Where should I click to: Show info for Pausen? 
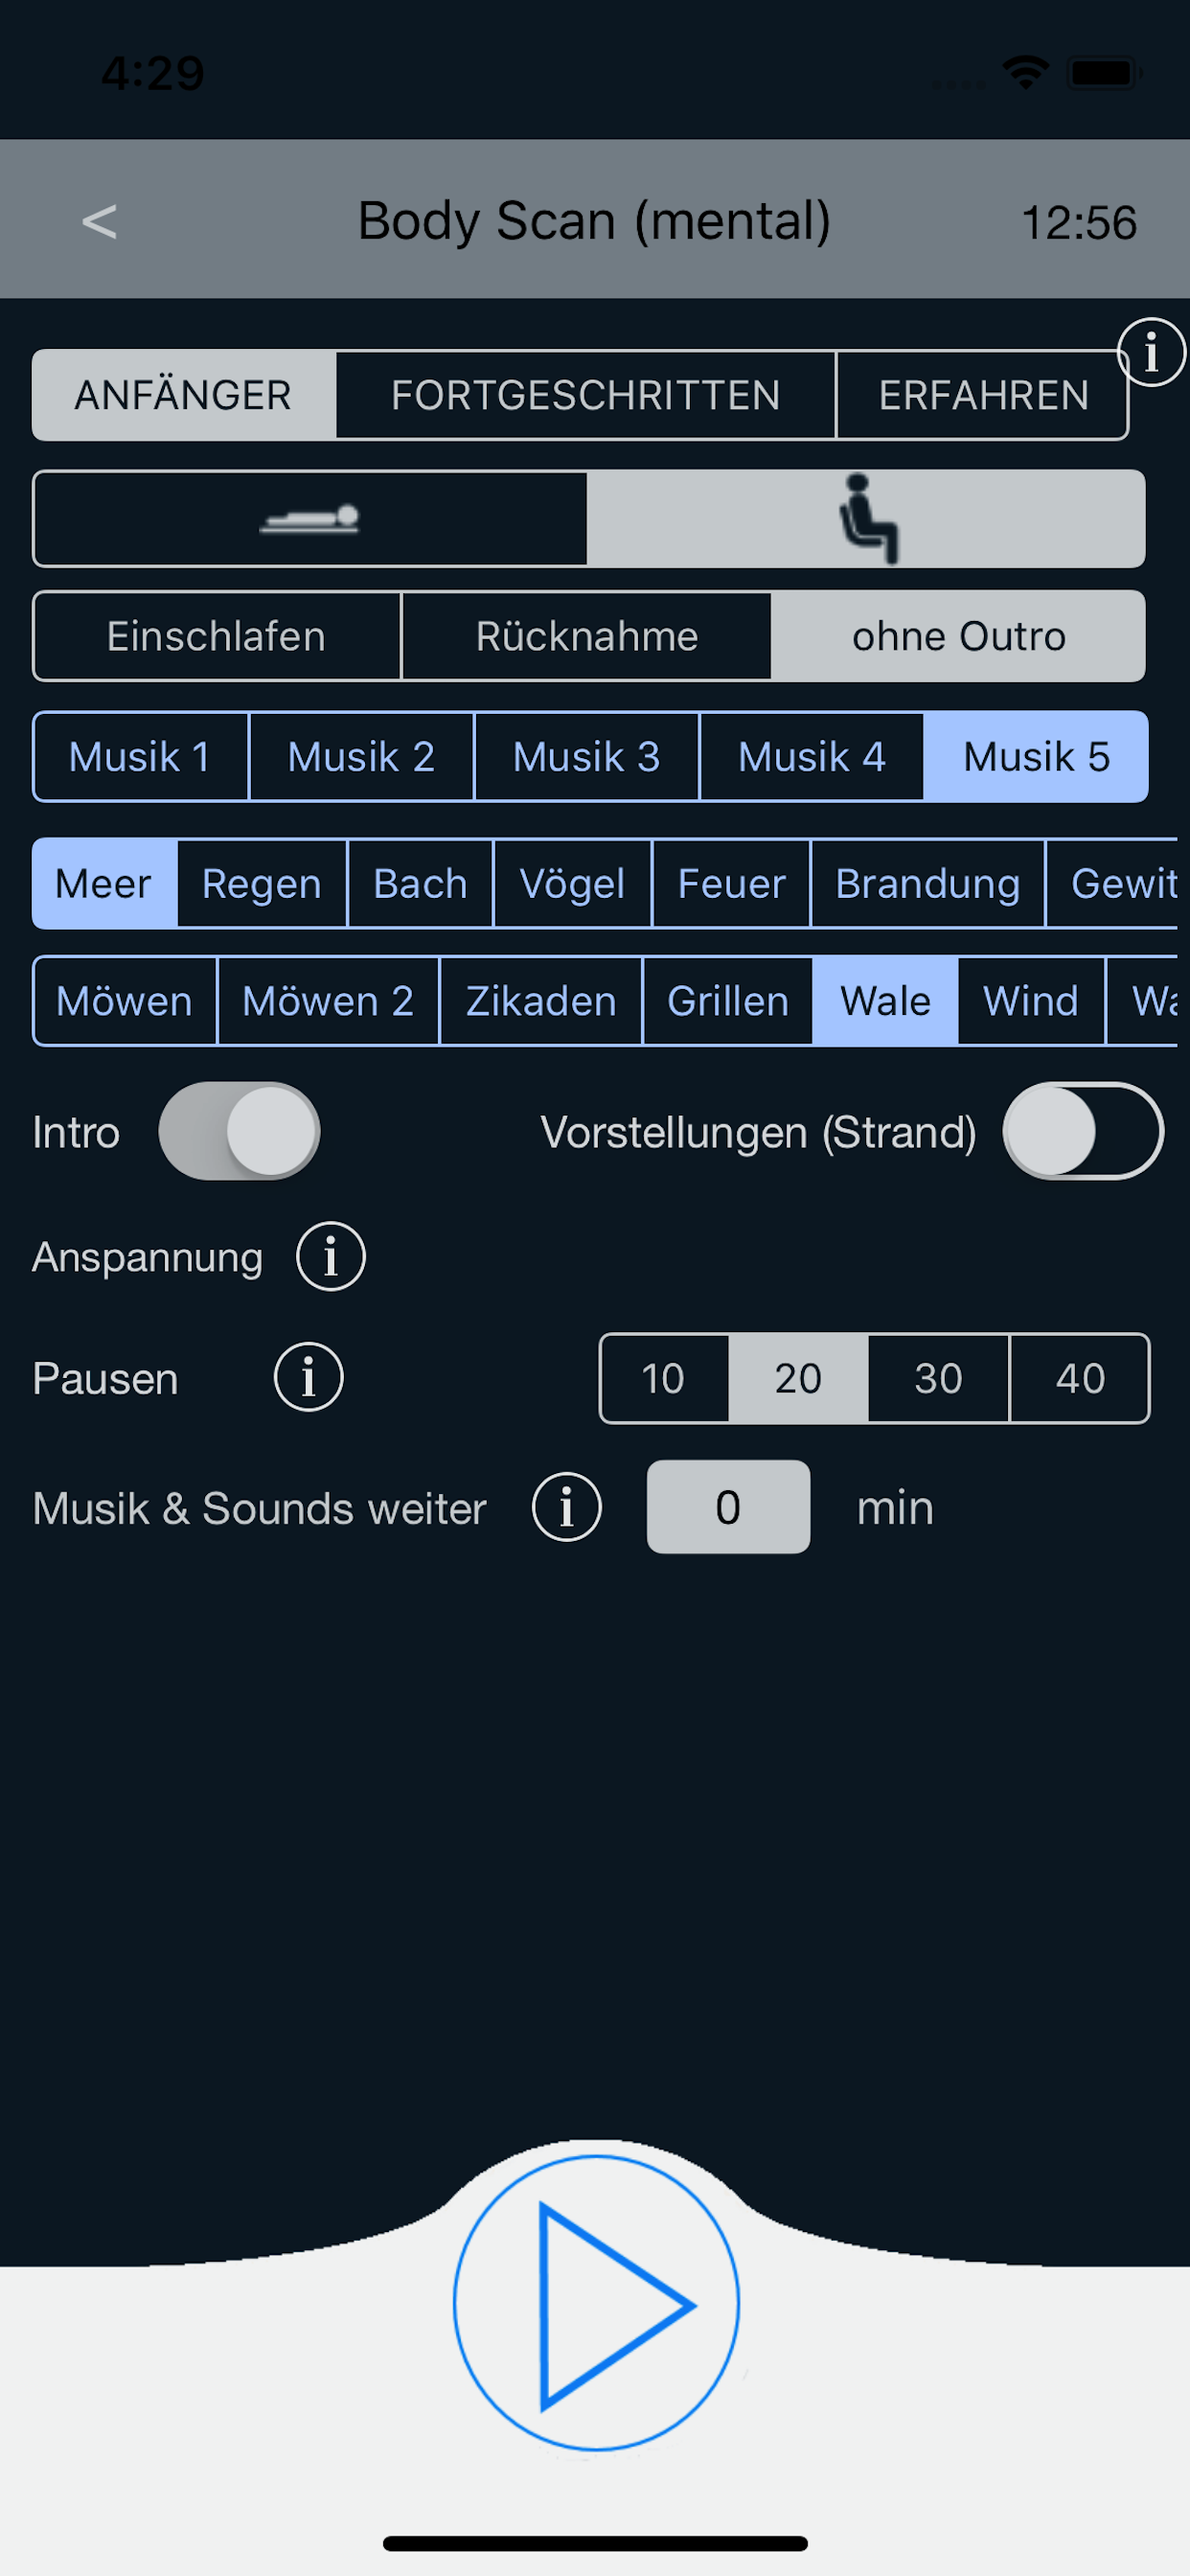[309, 1377]
